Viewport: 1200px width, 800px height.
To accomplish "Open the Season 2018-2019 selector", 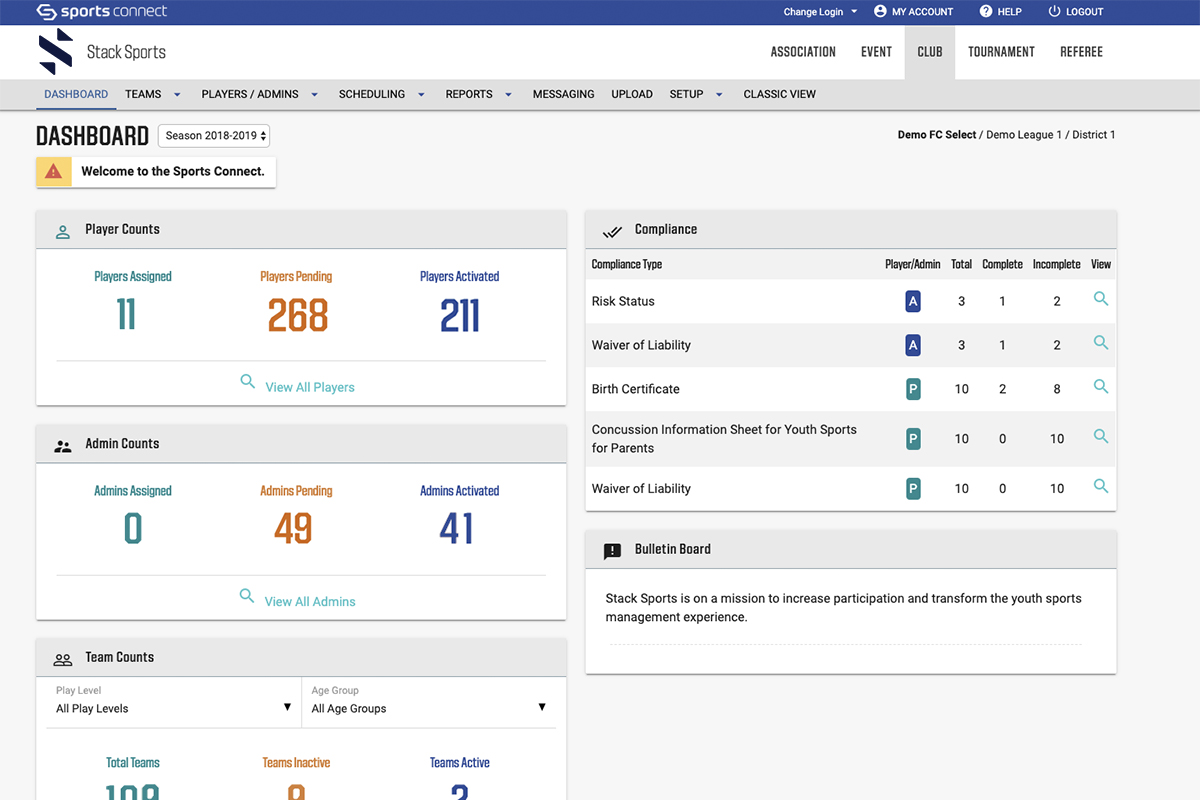I will 214,136.
